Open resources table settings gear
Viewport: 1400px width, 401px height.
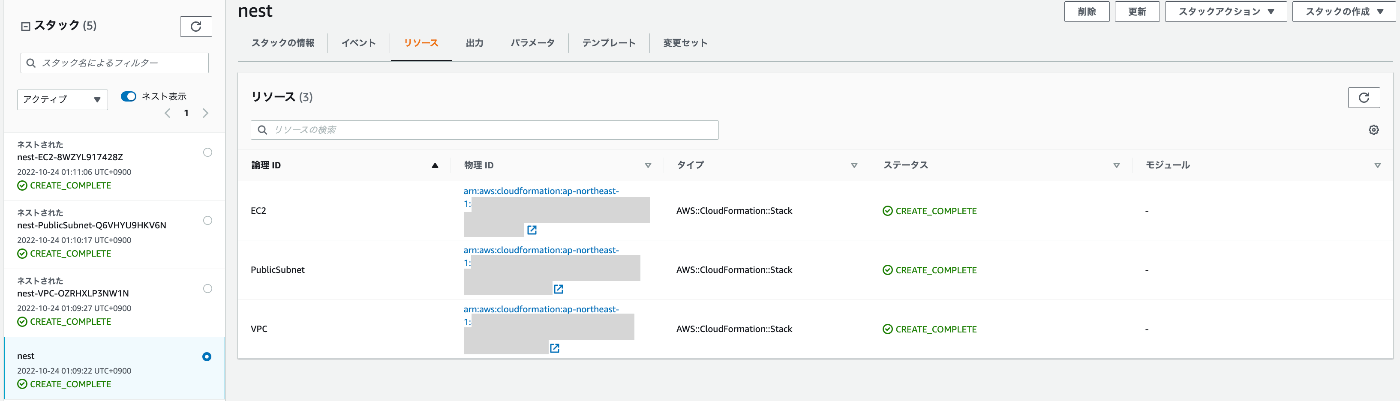1374,130
